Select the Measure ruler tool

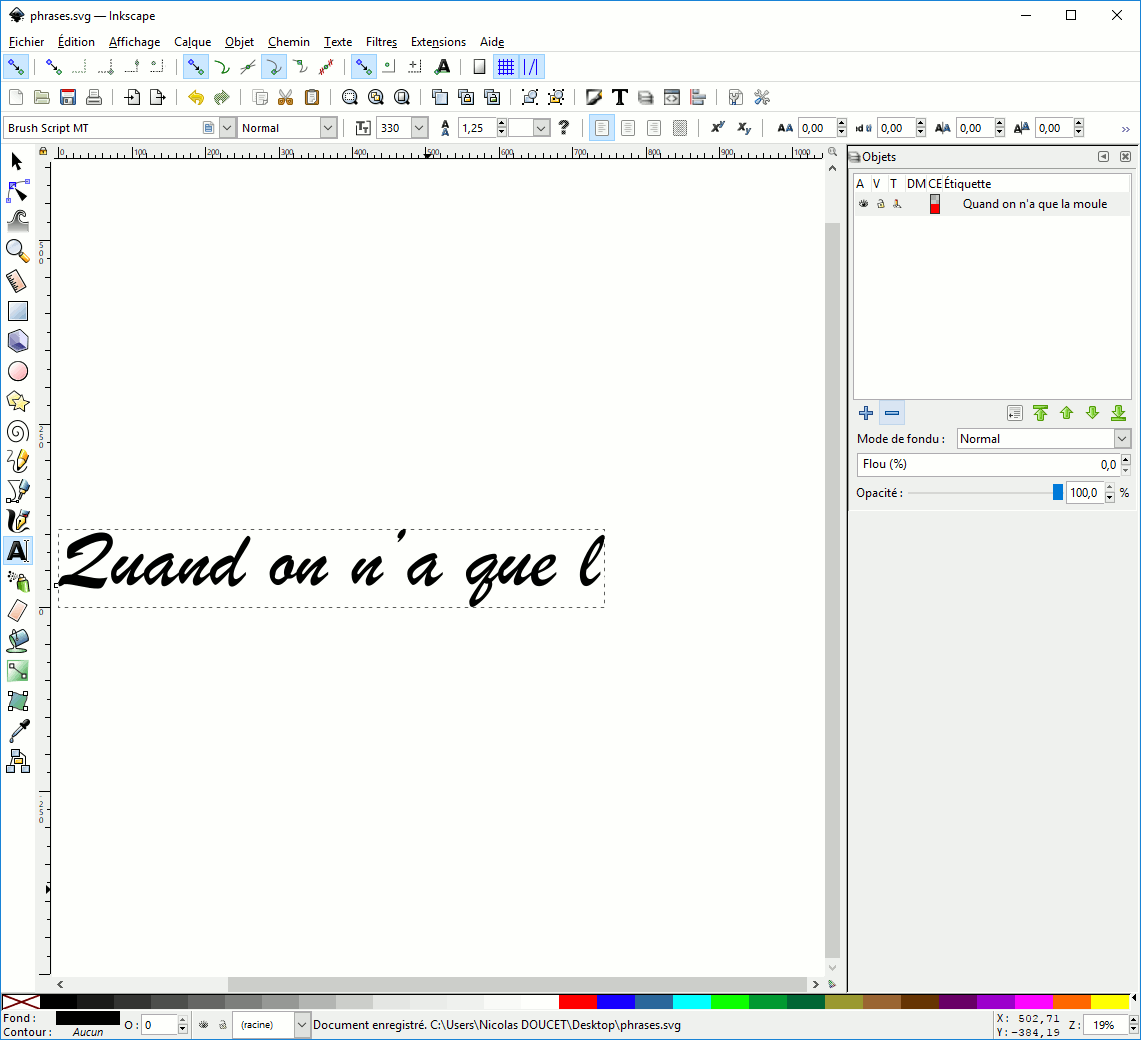(x=17, y=281)
